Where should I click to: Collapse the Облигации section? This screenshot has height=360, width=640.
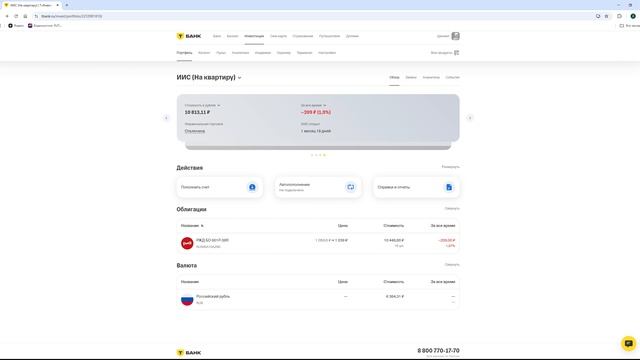coord(452,209)
